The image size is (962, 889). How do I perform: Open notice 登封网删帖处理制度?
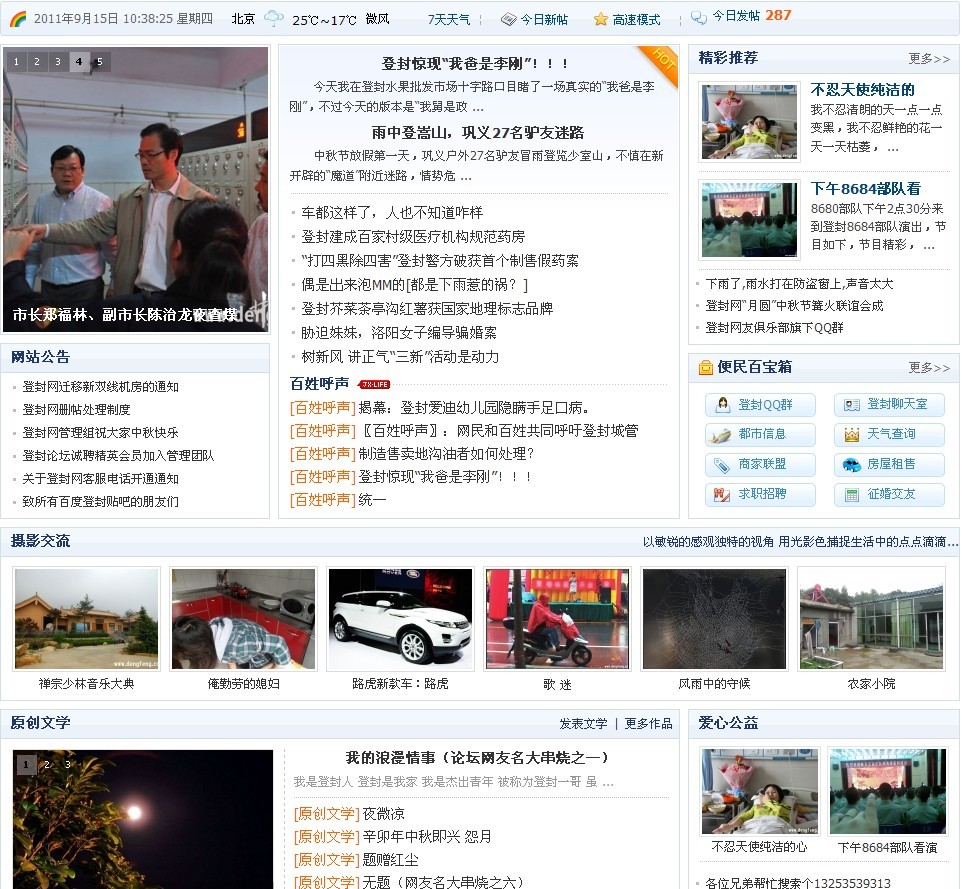point(76,409)
